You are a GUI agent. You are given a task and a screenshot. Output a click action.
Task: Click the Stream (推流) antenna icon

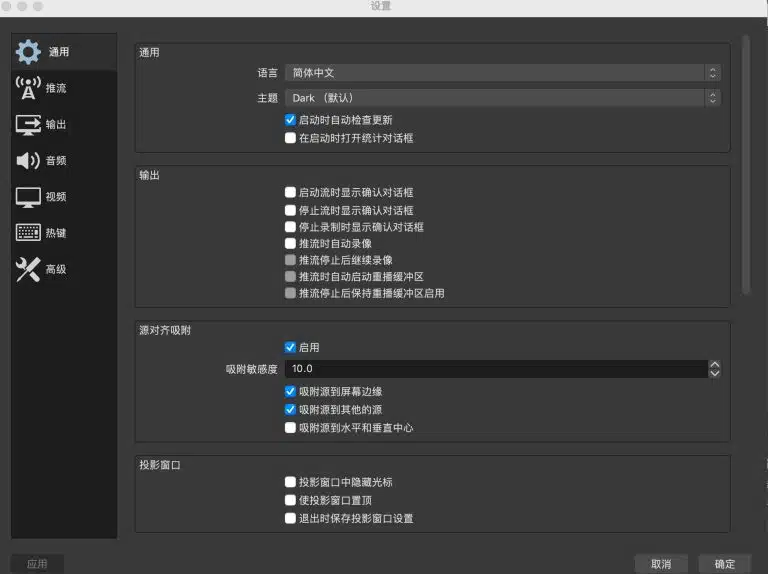point(28,88)
